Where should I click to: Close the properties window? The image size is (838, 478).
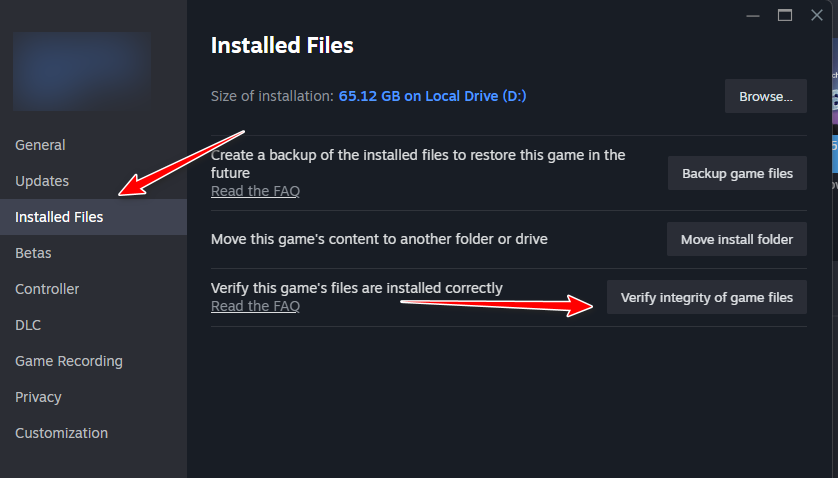pos(818,15)
